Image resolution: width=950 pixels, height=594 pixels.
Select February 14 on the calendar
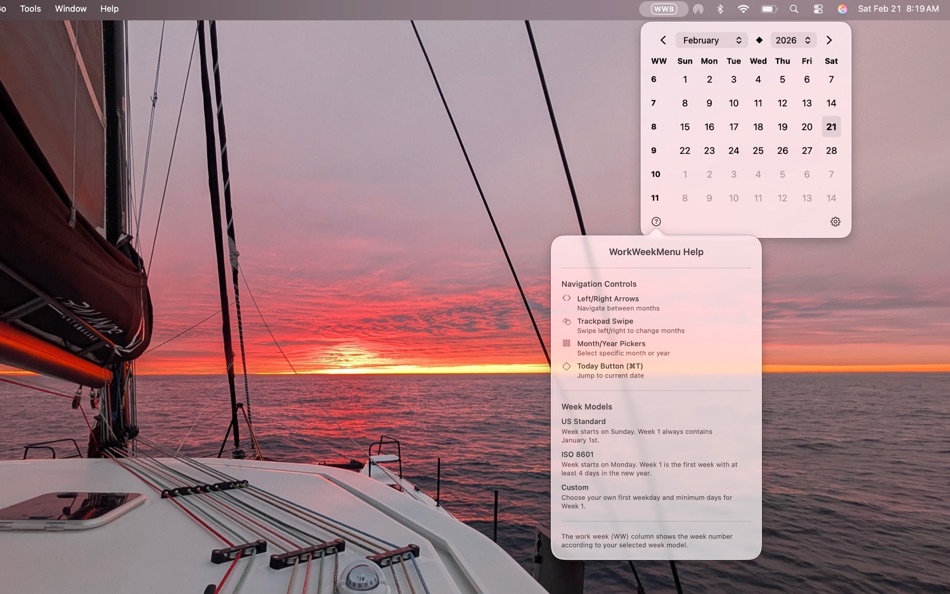[x=831, y=103]
